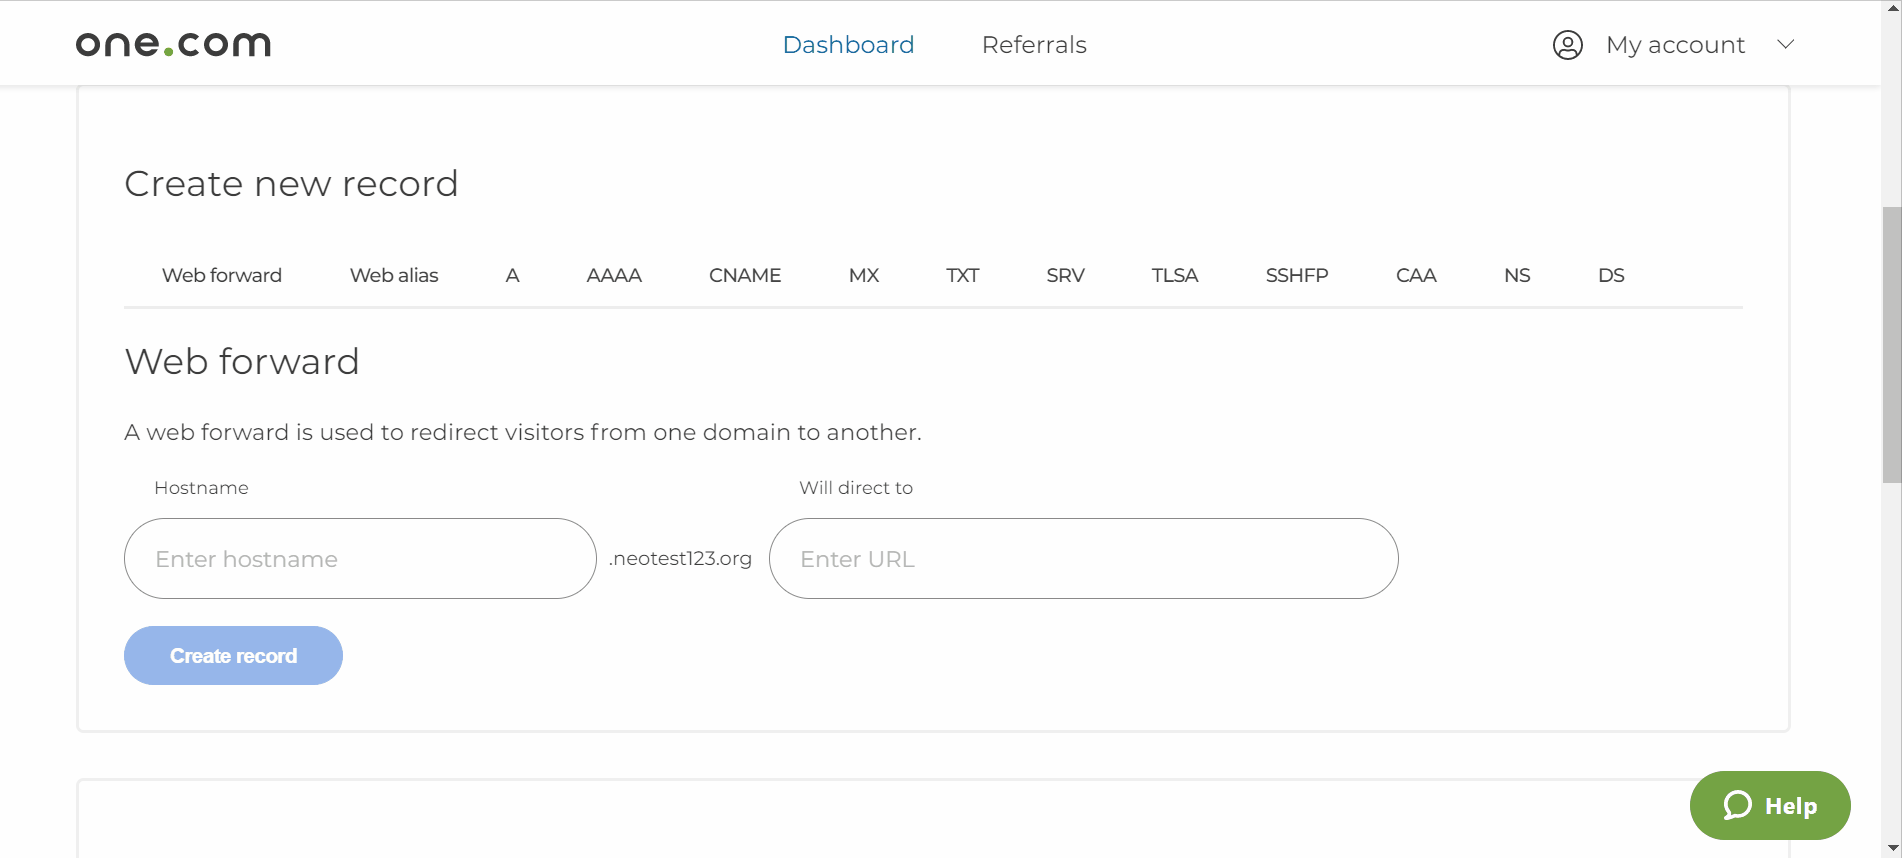Go to the Dashboard page
This screenshot has width=1902, height=858.
848,45
